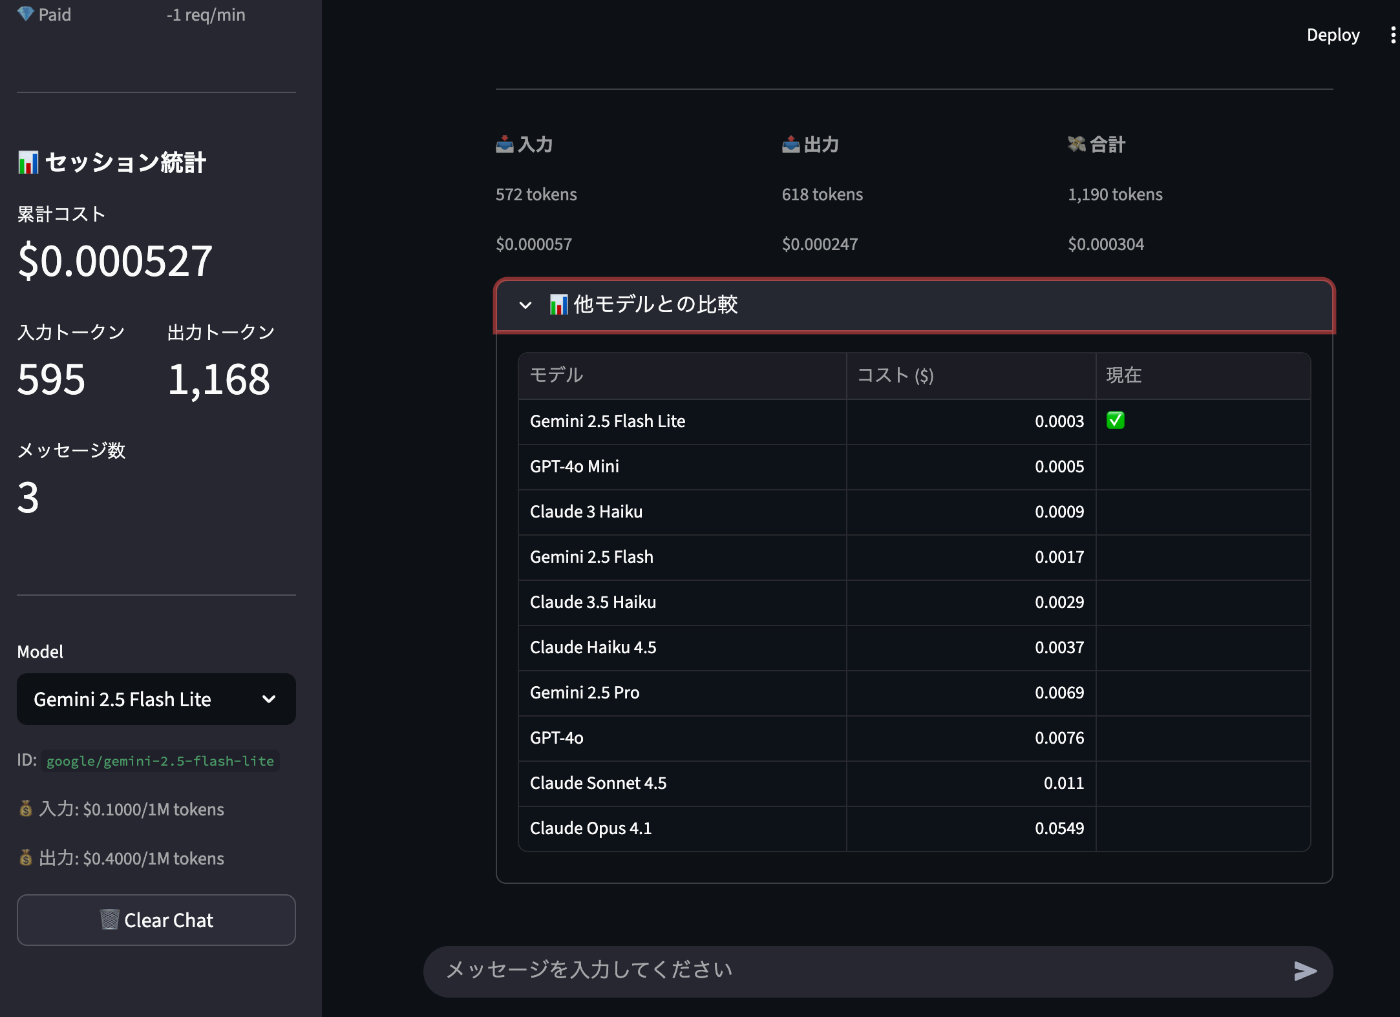
Task: Click the inbox icon next to 入力 heading
Action: click(x=505, y=145)
